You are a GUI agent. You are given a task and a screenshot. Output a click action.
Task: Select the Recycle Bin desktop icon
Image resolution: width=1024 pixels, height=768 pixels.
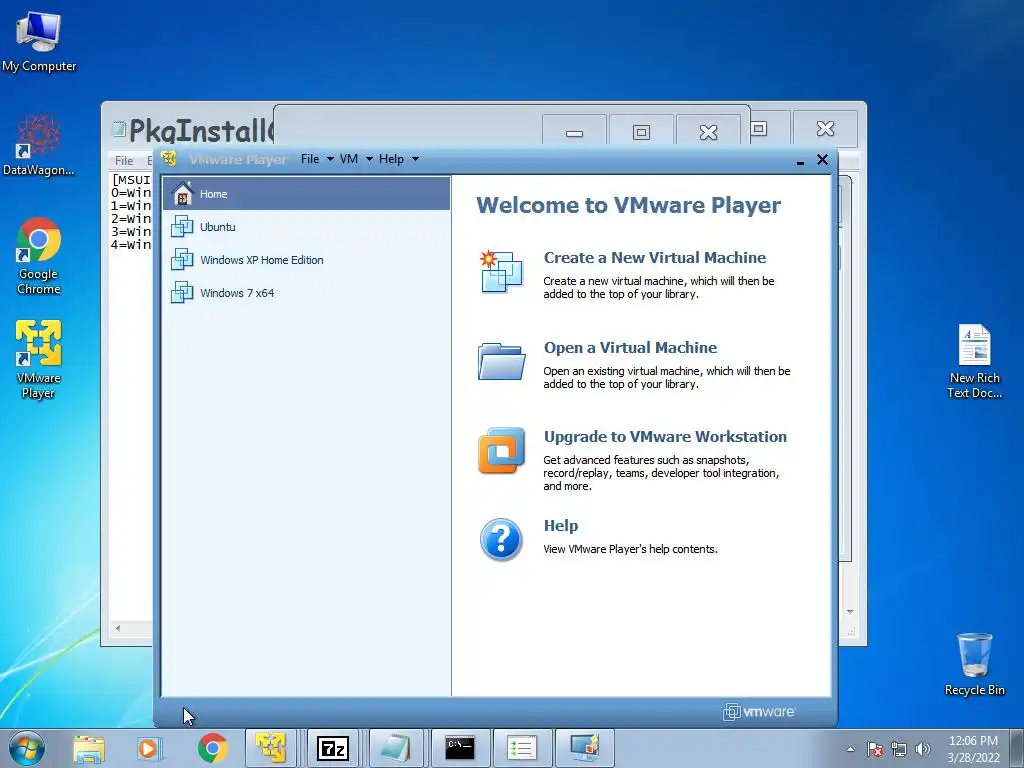(x=974, y=664)
